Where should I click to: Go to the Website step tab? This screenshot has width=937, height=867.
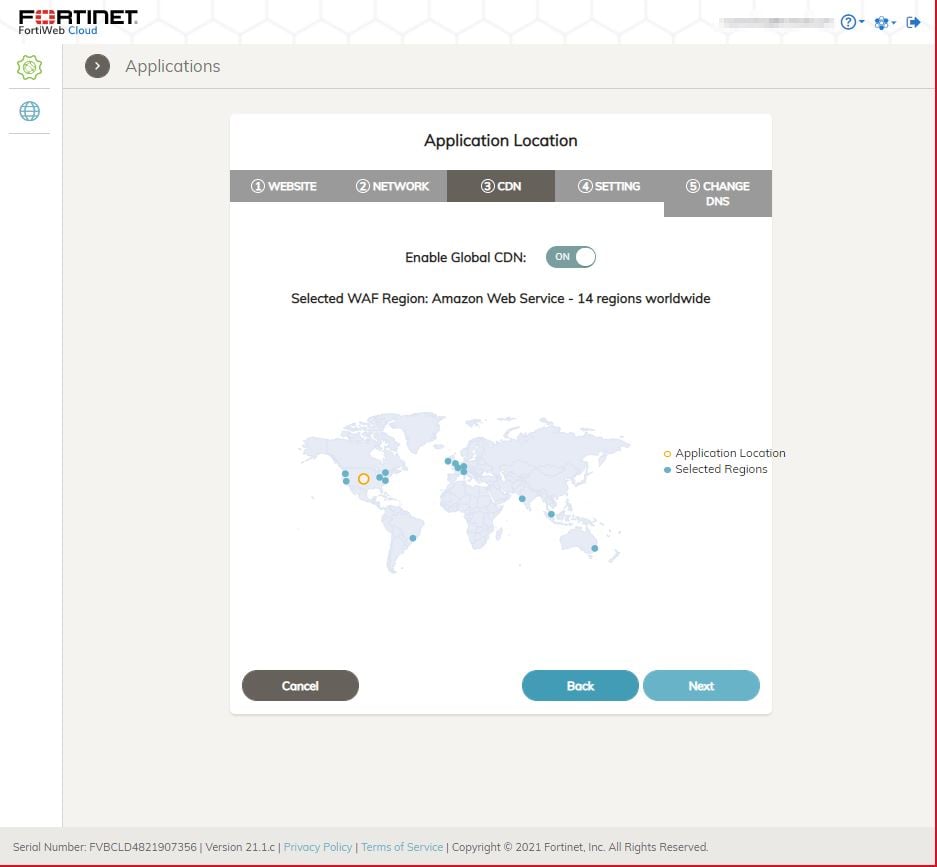click(x=284, y=186)
